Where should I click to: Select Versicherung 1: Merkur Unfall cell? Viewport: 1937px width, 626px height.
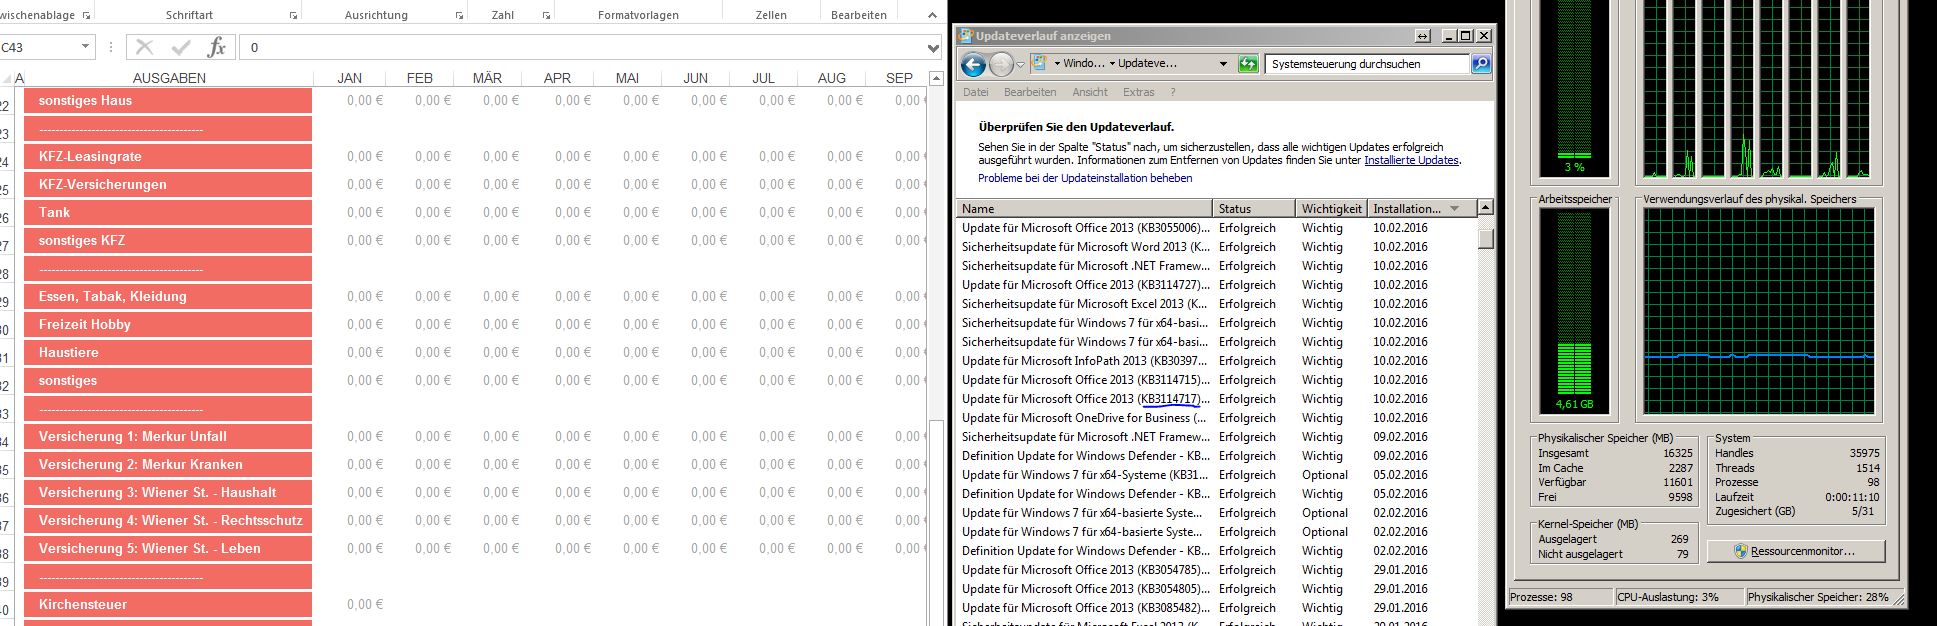click(x=168, y=436)
